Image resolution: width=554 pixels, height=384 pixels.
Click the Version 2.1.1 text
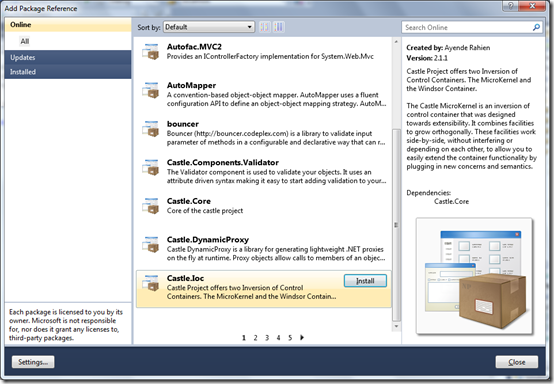427,58
